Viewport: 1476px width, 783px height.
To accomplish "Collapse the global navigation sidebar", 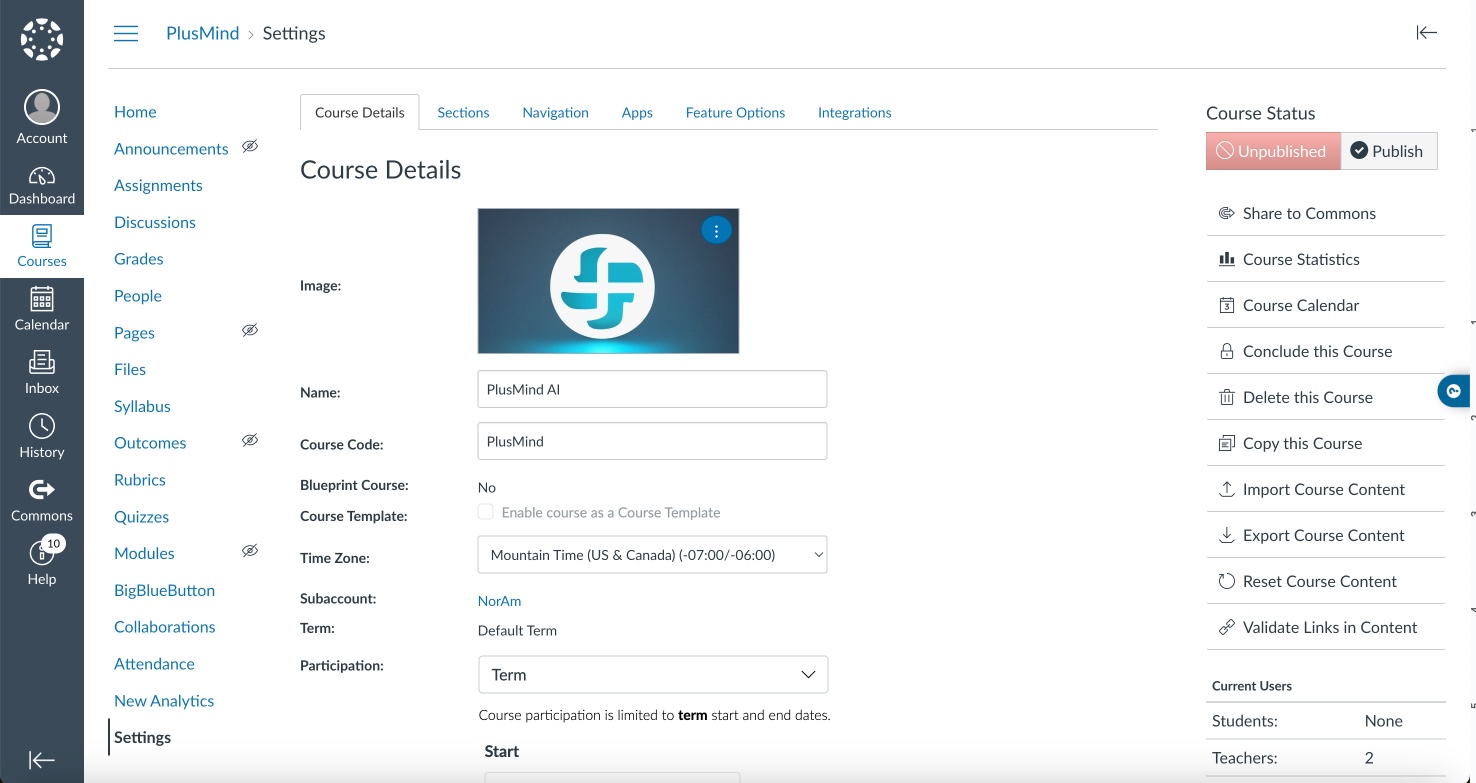I will 42,760.
